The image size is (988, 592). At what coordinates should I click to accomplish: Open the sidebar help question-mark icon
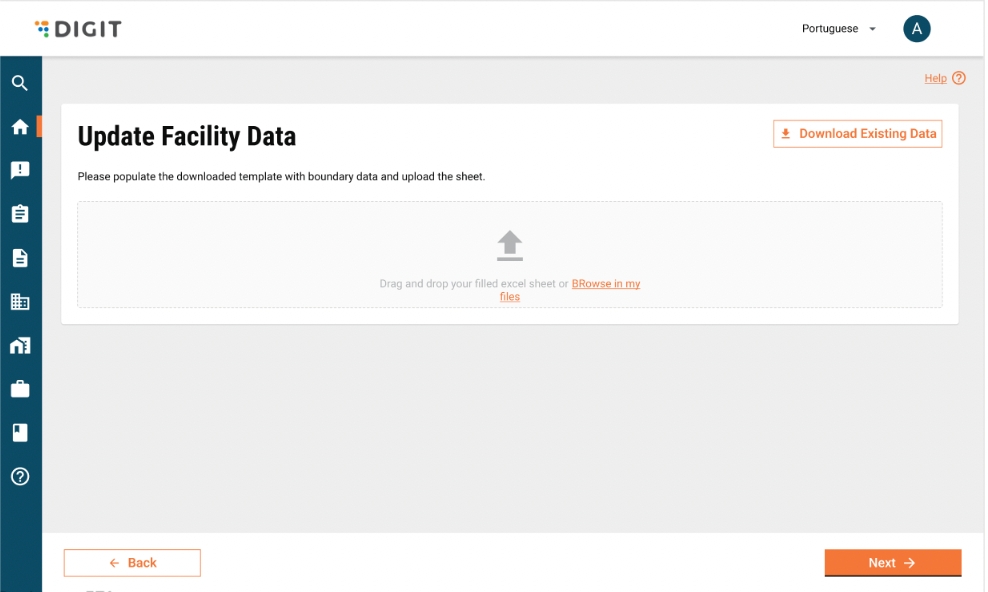pos(19,476)
